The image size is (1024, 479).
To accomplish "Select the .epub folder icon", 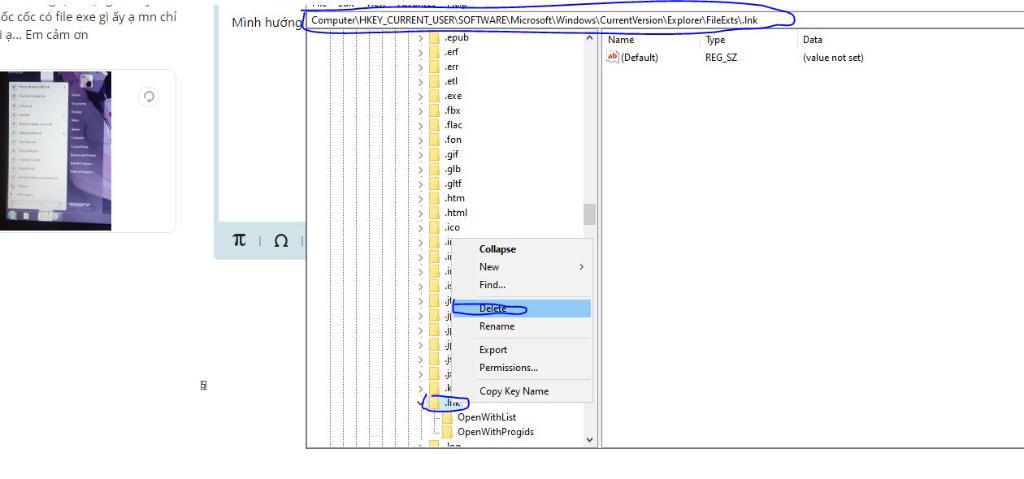I will click(x=434, y=38).
